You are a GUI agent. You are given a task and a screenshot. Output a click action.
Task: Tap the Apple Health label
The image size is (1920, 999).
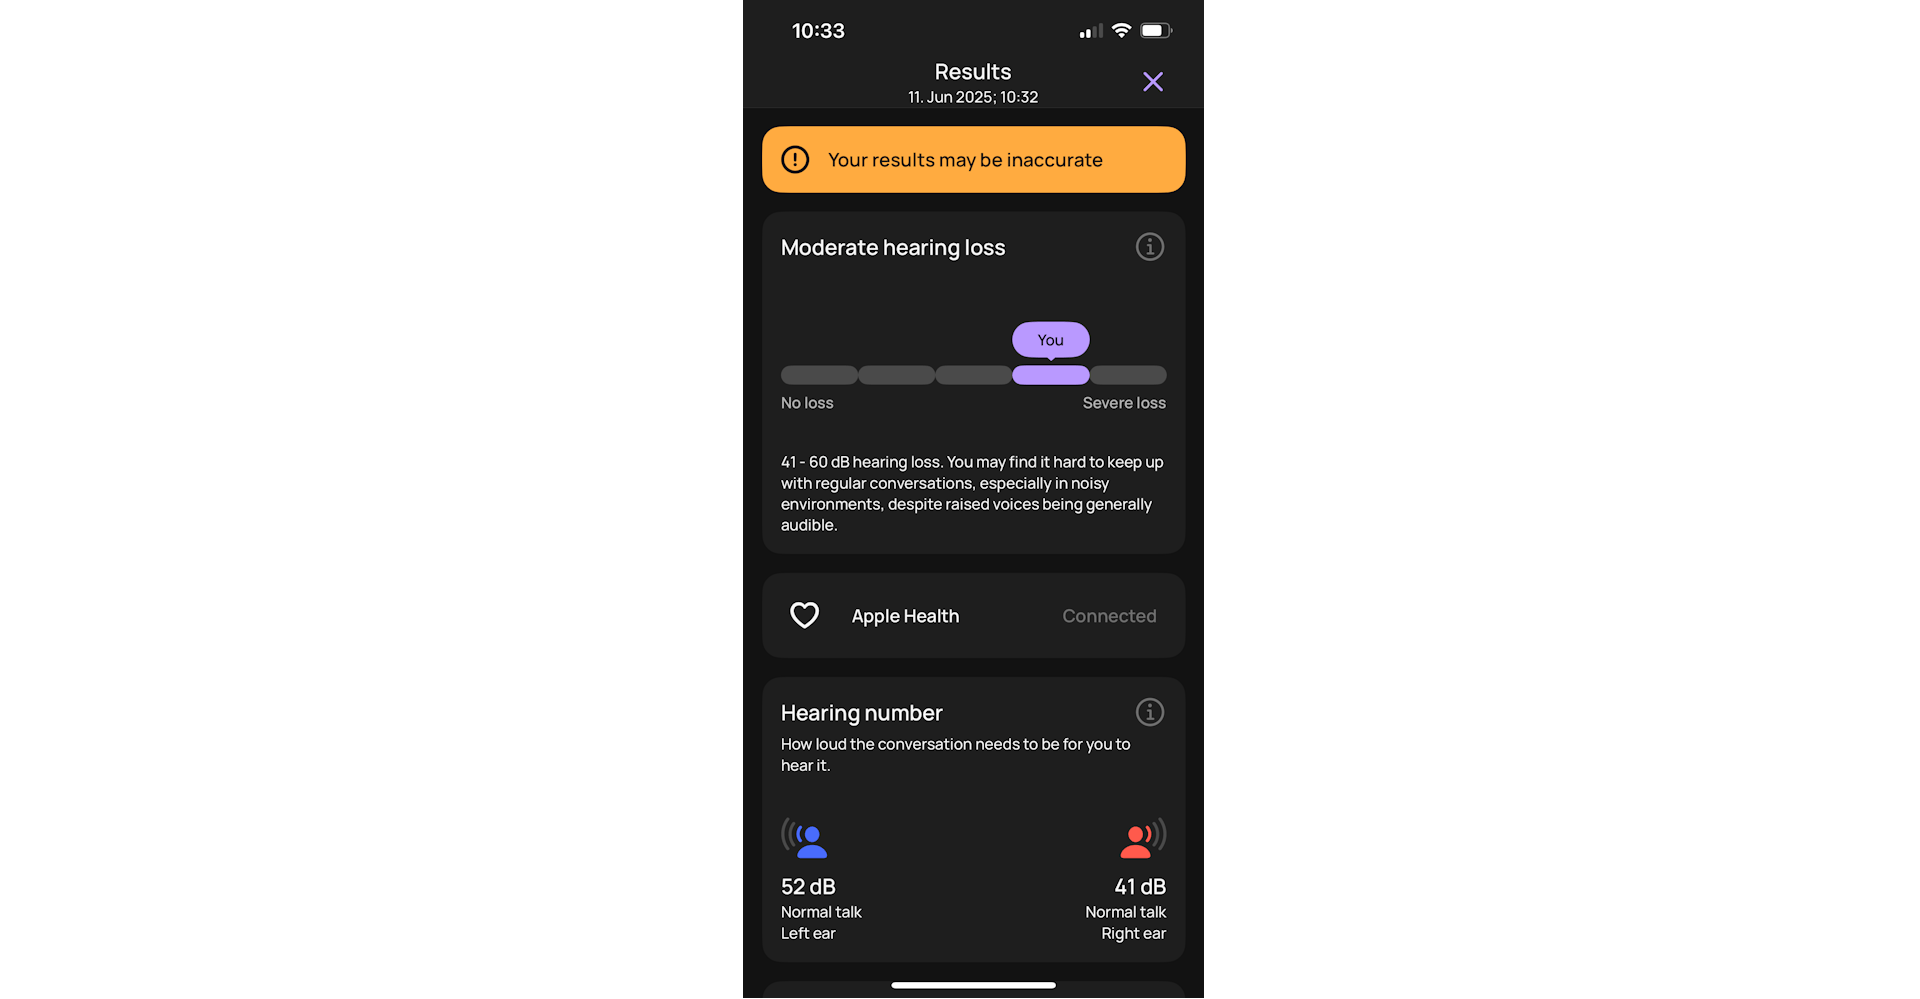pyautogui.click(x=905, y=616)
